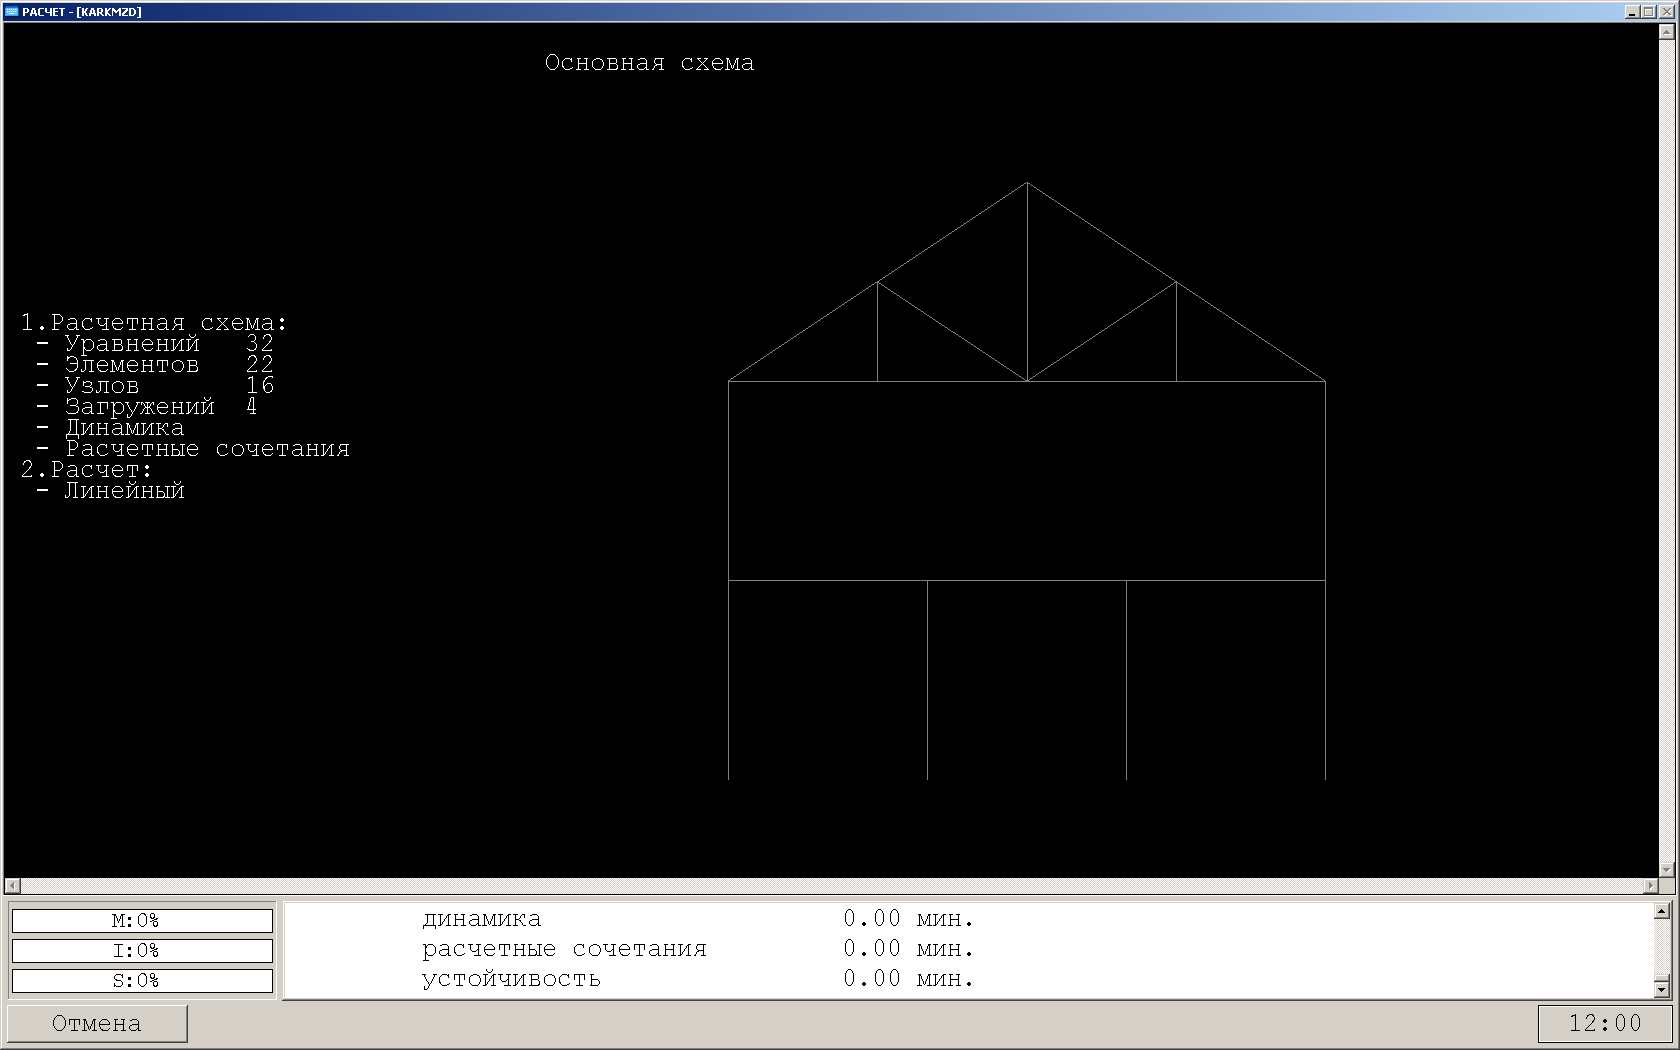Viewport: 1680px width, 1050px height.
Task: Click the 'расчетные сочетания' log row
Action: click(698, 949)
